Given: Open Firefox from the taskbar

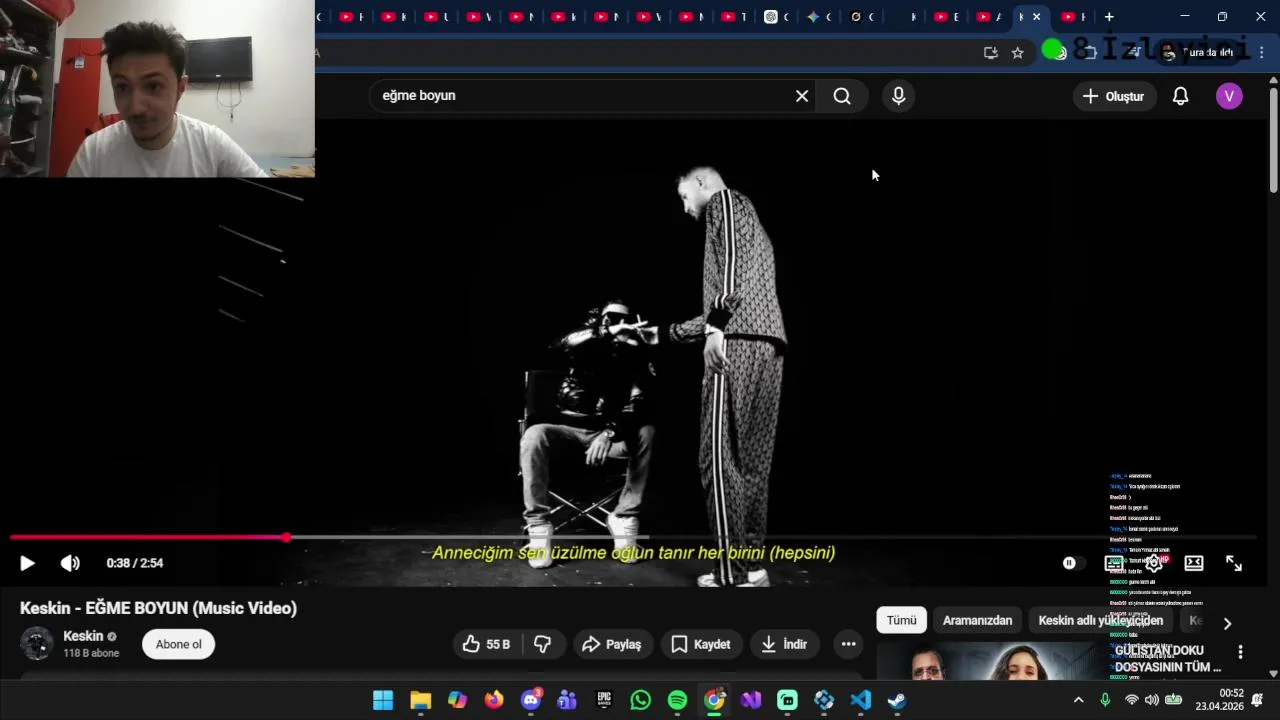Looking at the screenshot, I should pos(494,700).
